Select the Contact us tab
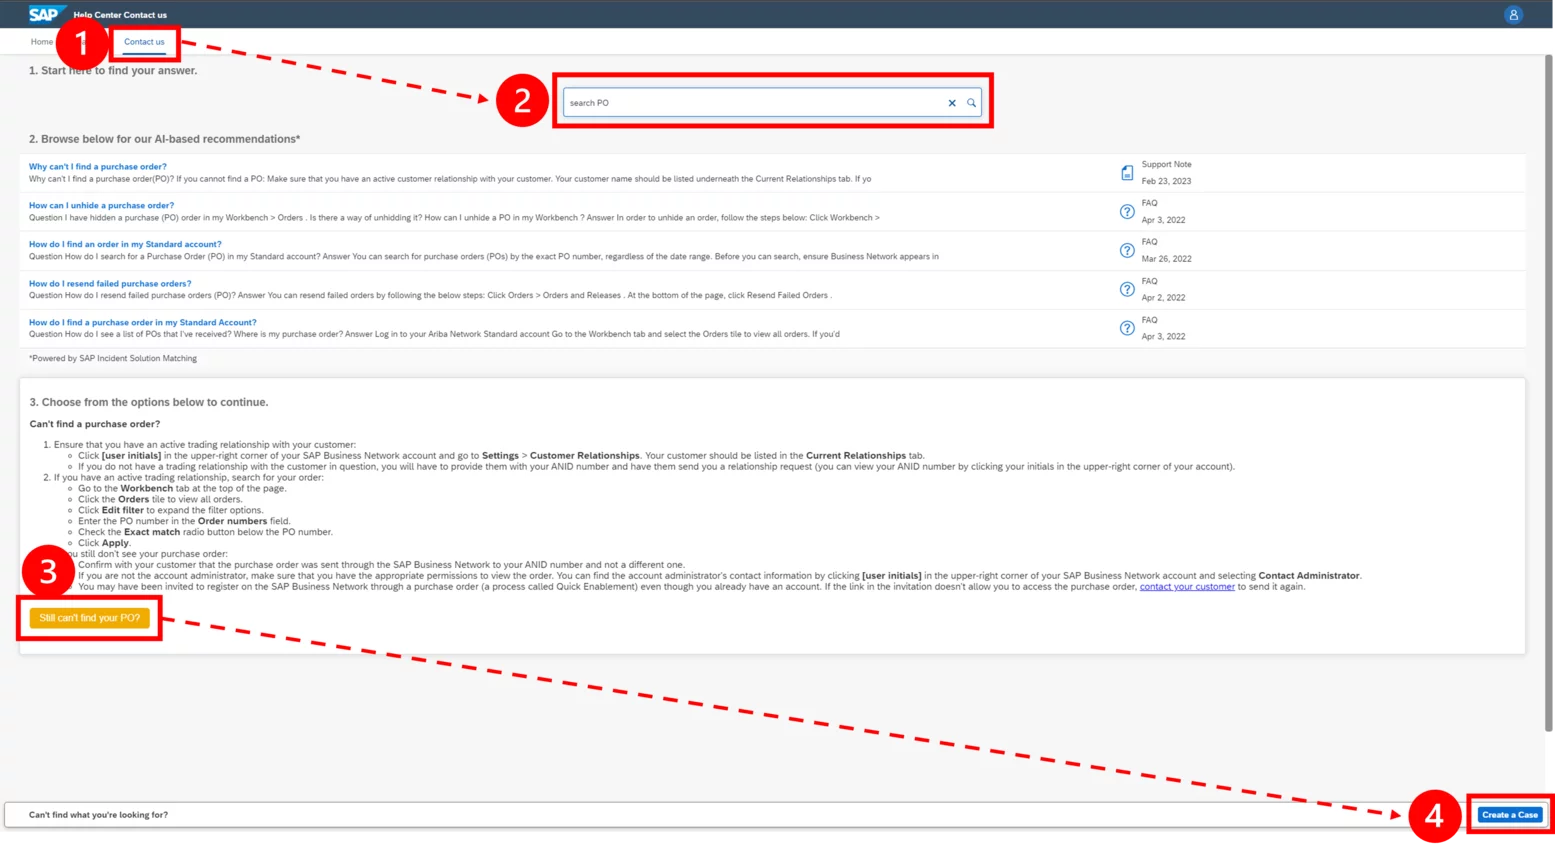 point(144,42)
